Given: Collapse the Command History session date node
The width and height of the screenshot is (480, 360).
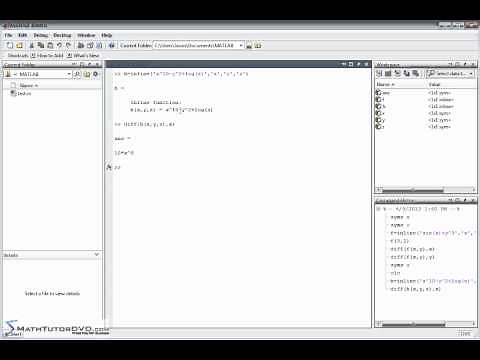Looking at the screenshot, I should click(x=378, y=209).
